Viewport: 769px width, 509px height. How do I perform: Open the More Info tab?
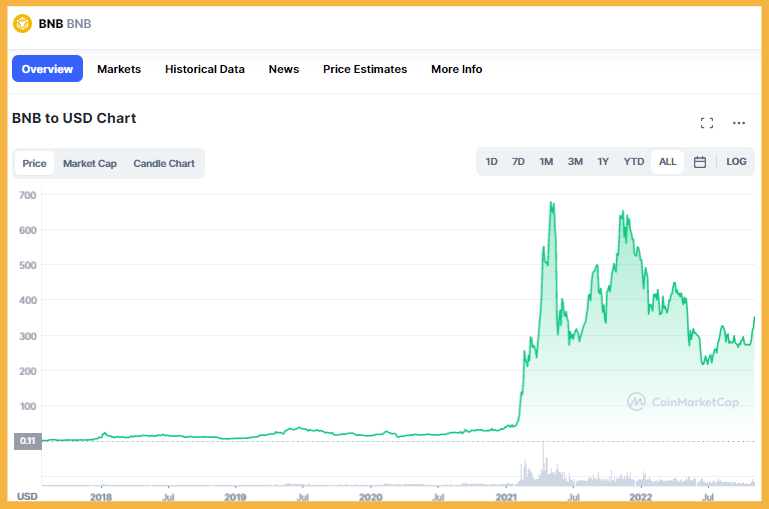click(x=457, y=69)
